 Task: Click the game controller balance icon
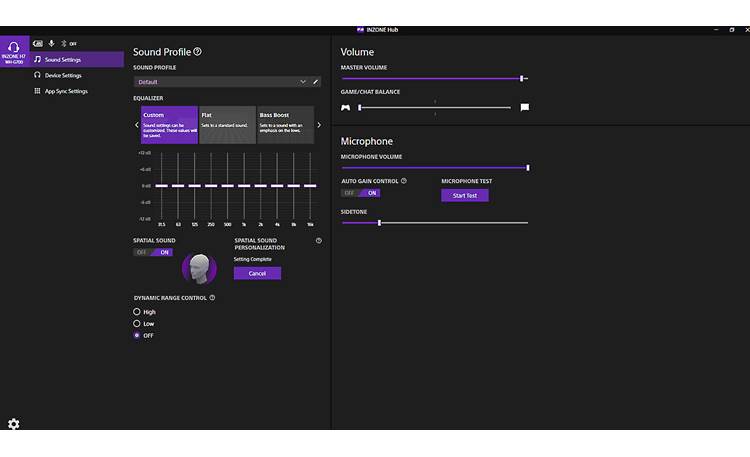pyautogui.click(x=345, y=108)
